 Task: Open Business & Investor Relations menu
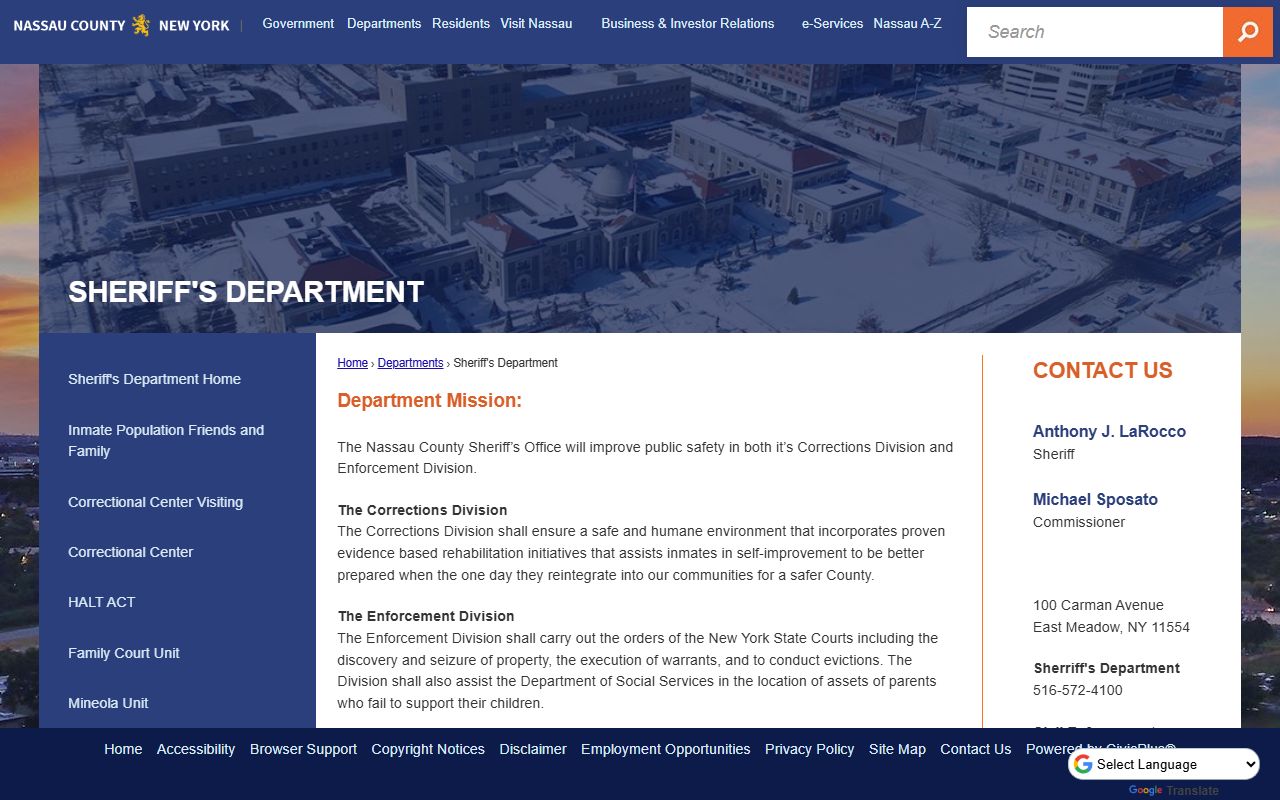coord(687,23)
